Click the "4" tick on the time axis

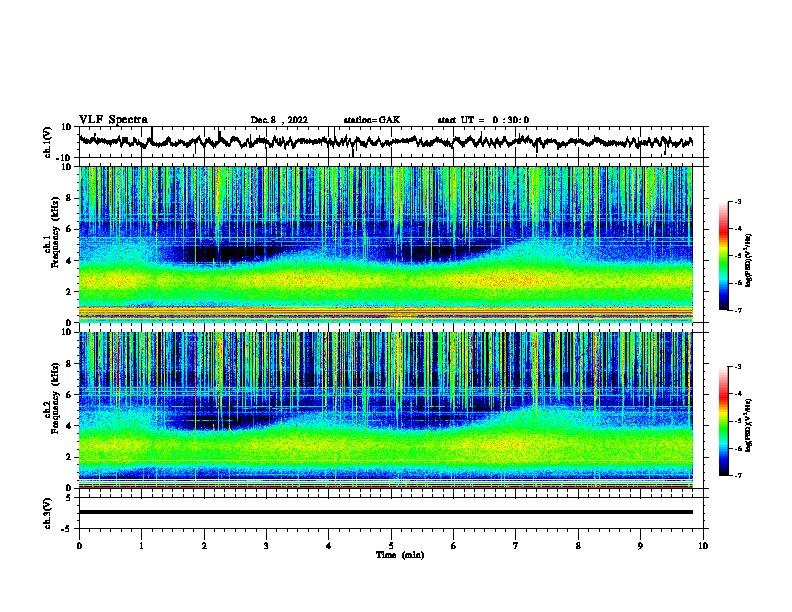tap(329, 546)
